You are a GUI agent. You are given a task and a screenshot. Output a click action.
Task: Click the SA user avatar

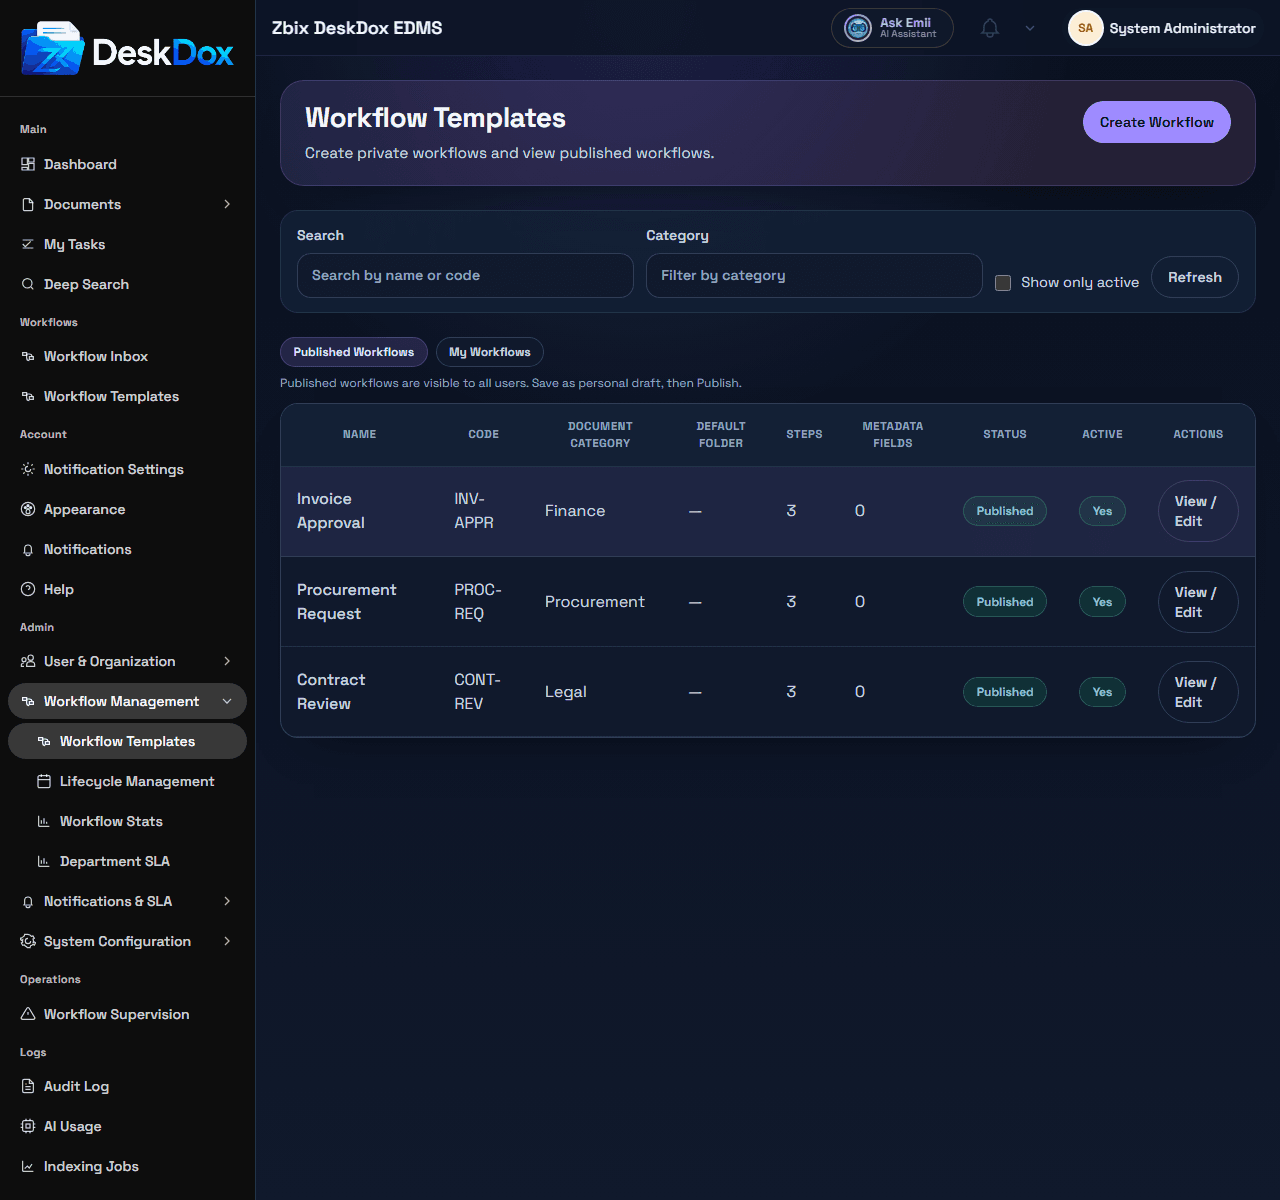pyautogui.click(x=1085, y=28)
